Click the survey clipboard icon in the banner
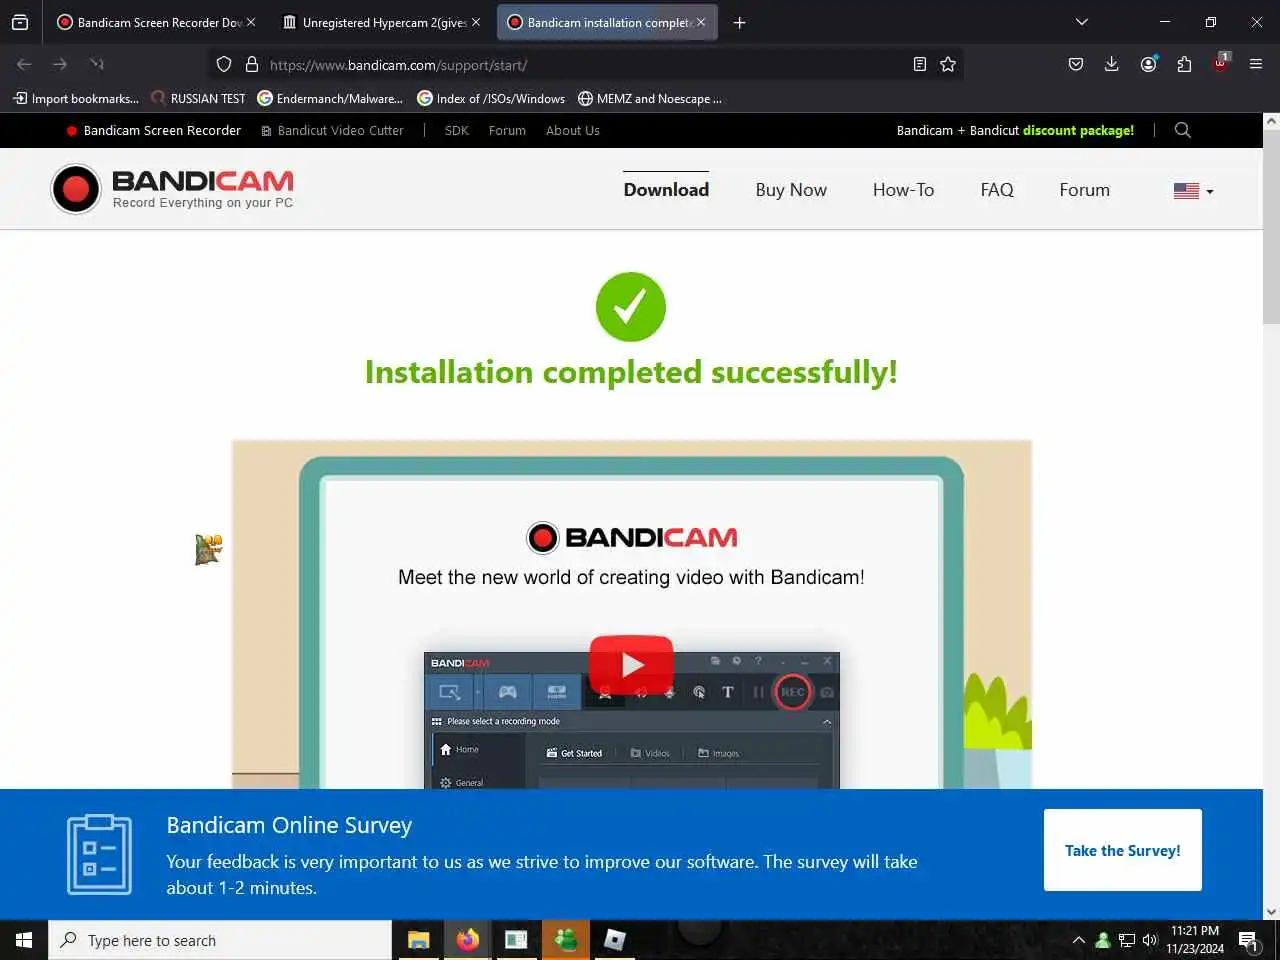 click(99, 854)
